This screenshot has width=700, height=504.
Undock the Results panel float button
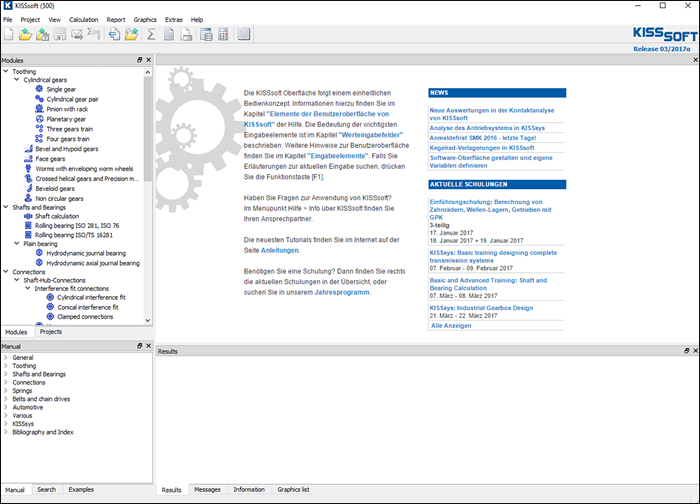coord(687,351)
